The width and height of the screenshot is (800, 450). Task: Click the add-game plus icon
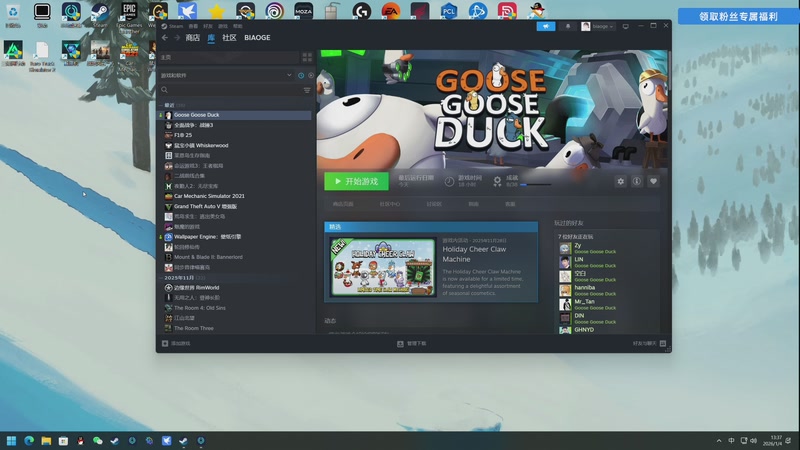[165, 343]
